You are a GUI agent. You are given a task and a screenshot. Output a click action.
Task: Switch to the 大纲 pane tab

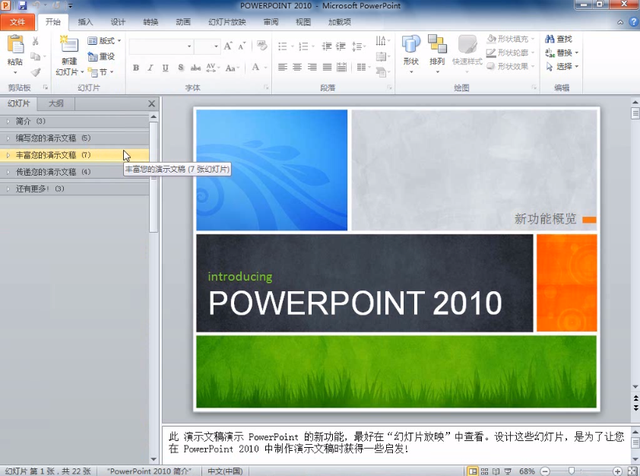56,103
